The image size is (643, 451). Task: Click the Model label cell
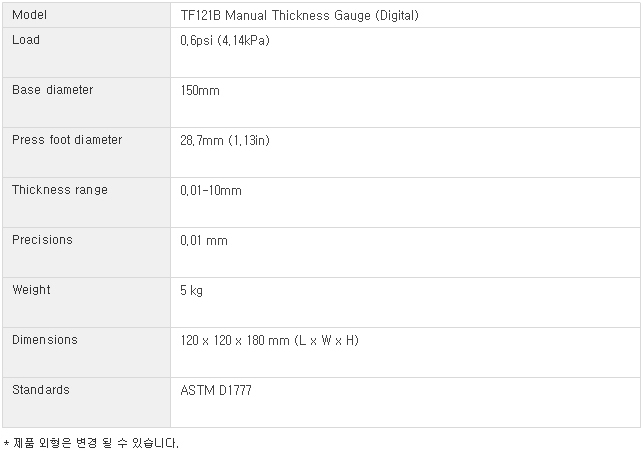coord(87,15)
